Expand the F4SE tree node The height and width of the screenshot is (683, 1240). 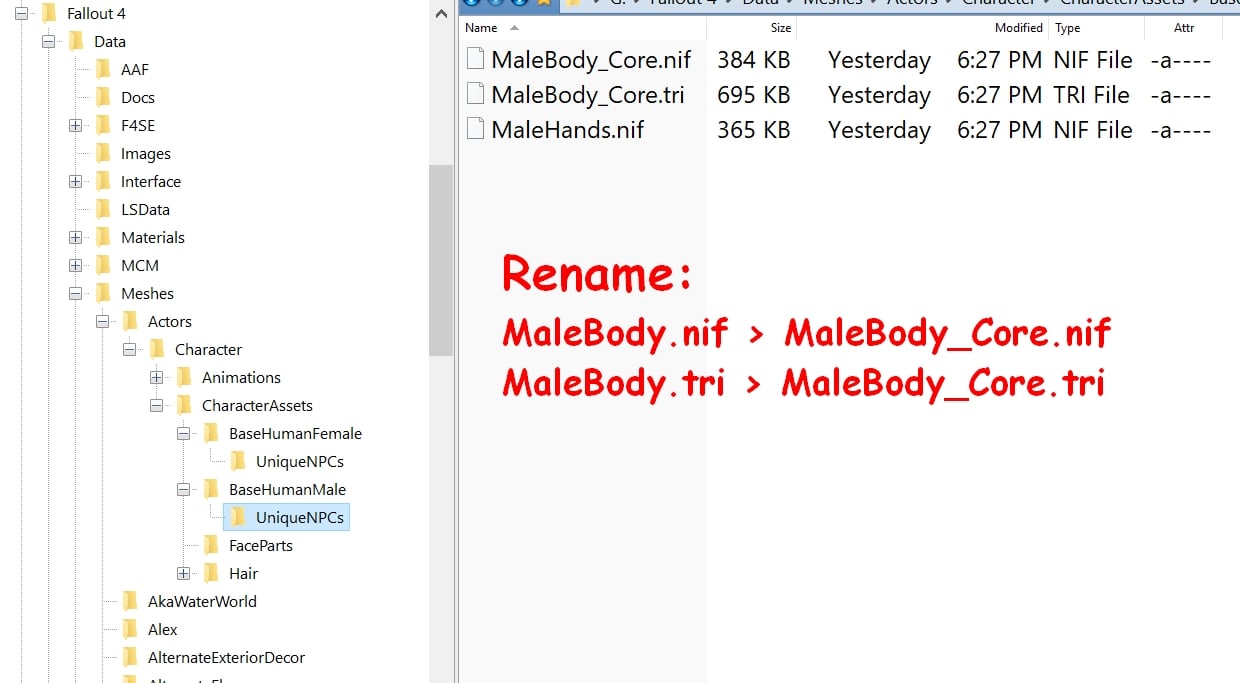[75, 125]
